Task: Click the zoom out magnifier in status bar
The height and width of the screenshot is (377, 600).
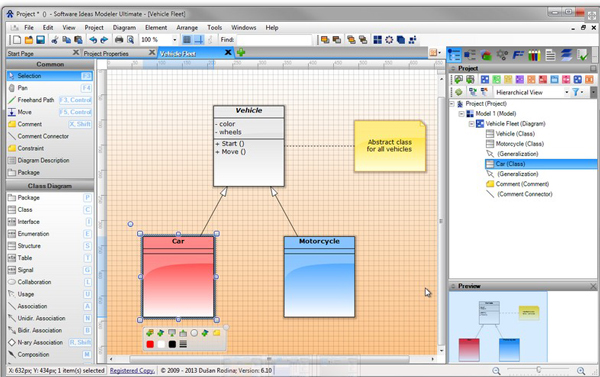Action: [x=496, y=370]
